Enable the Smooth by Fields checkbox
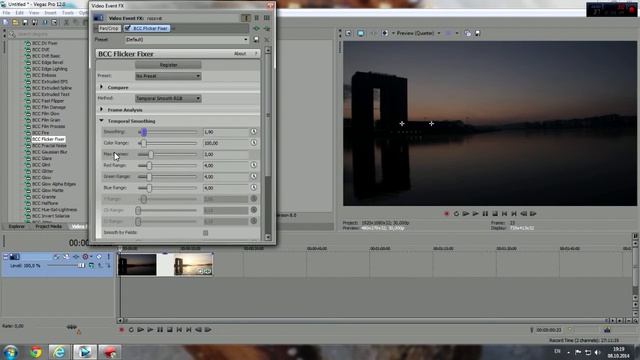The width and height of the screenshot is (640, 360). pyautogui.click(x=205, y=233)
